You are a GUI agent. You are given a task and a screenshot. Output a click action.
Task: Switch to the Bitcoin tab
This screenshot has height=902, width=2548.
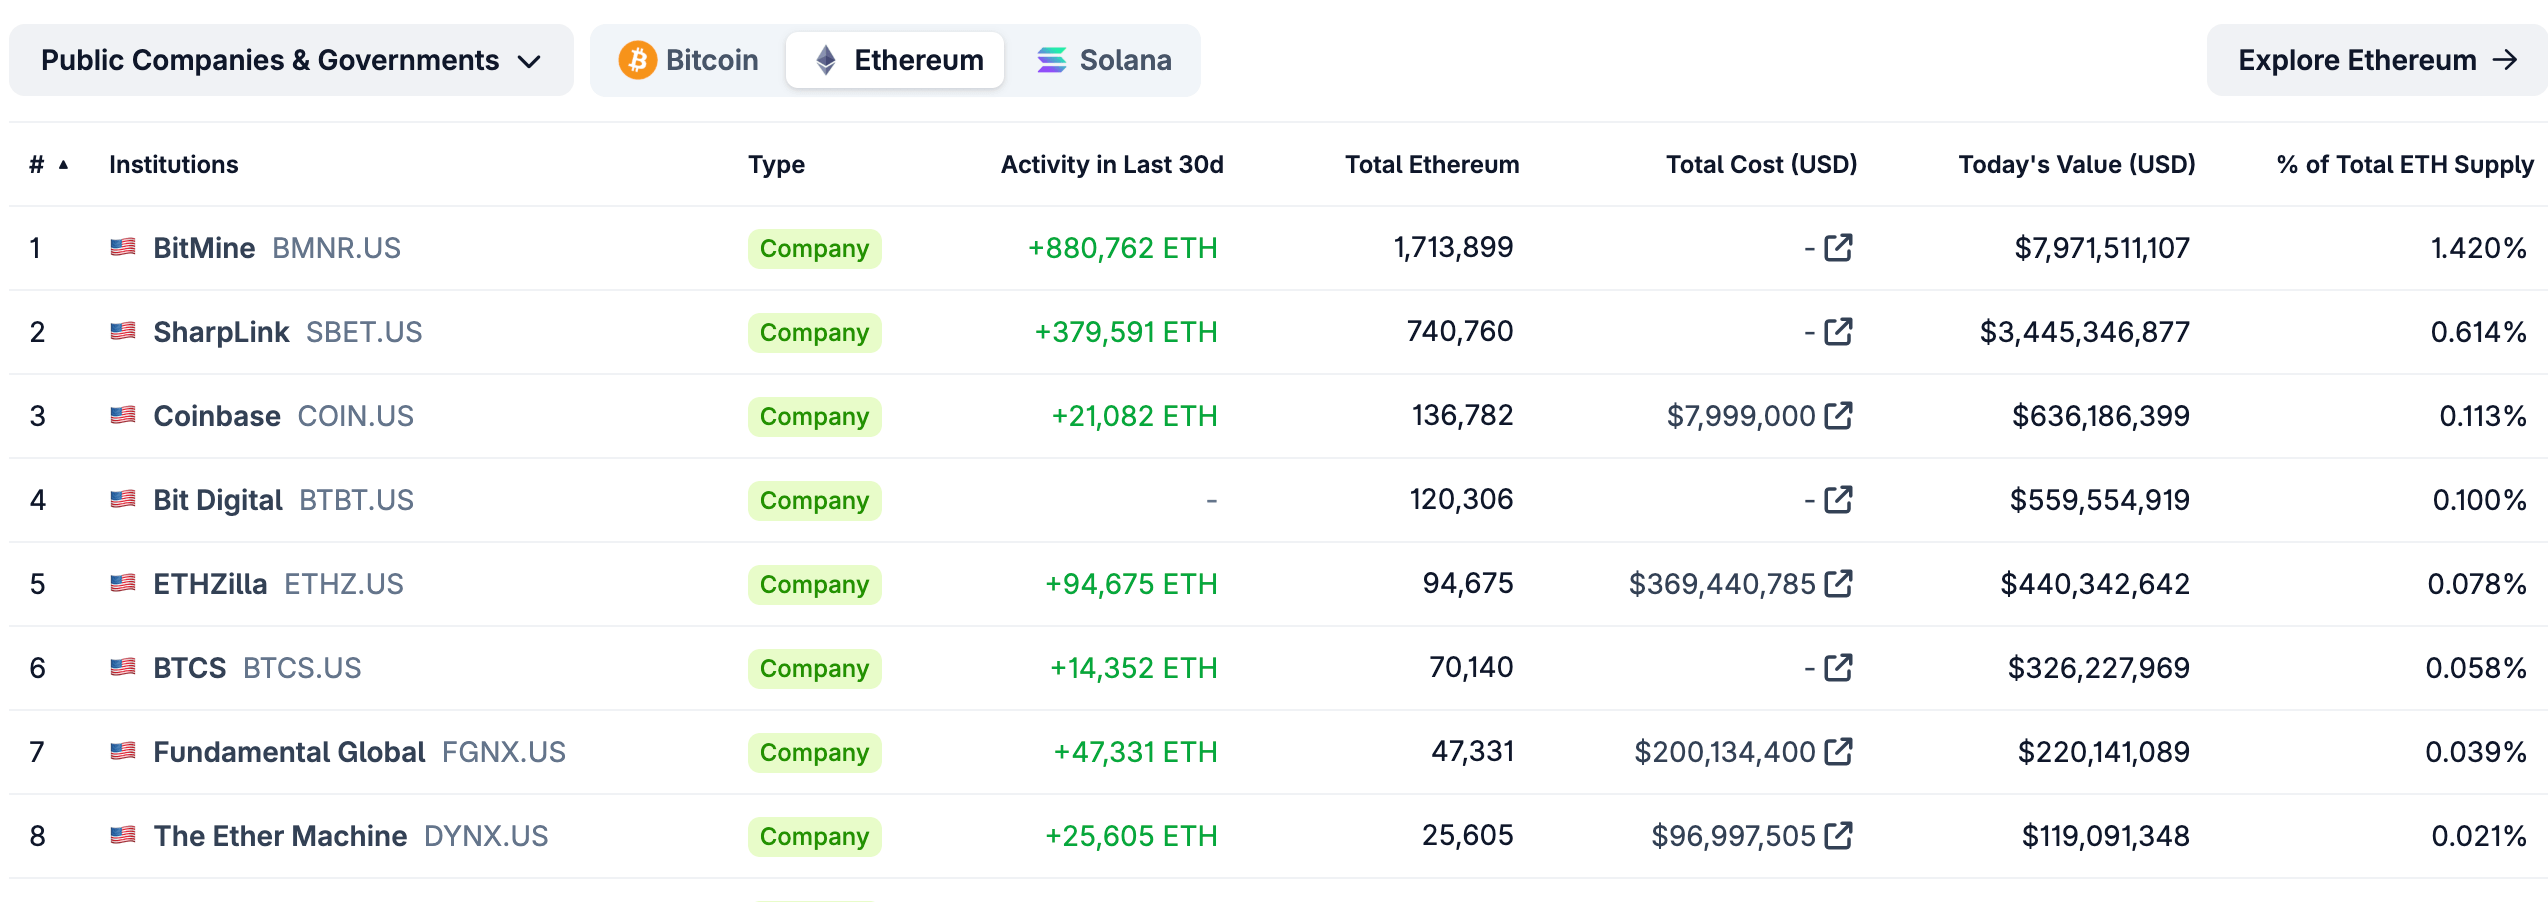point(685,59)
